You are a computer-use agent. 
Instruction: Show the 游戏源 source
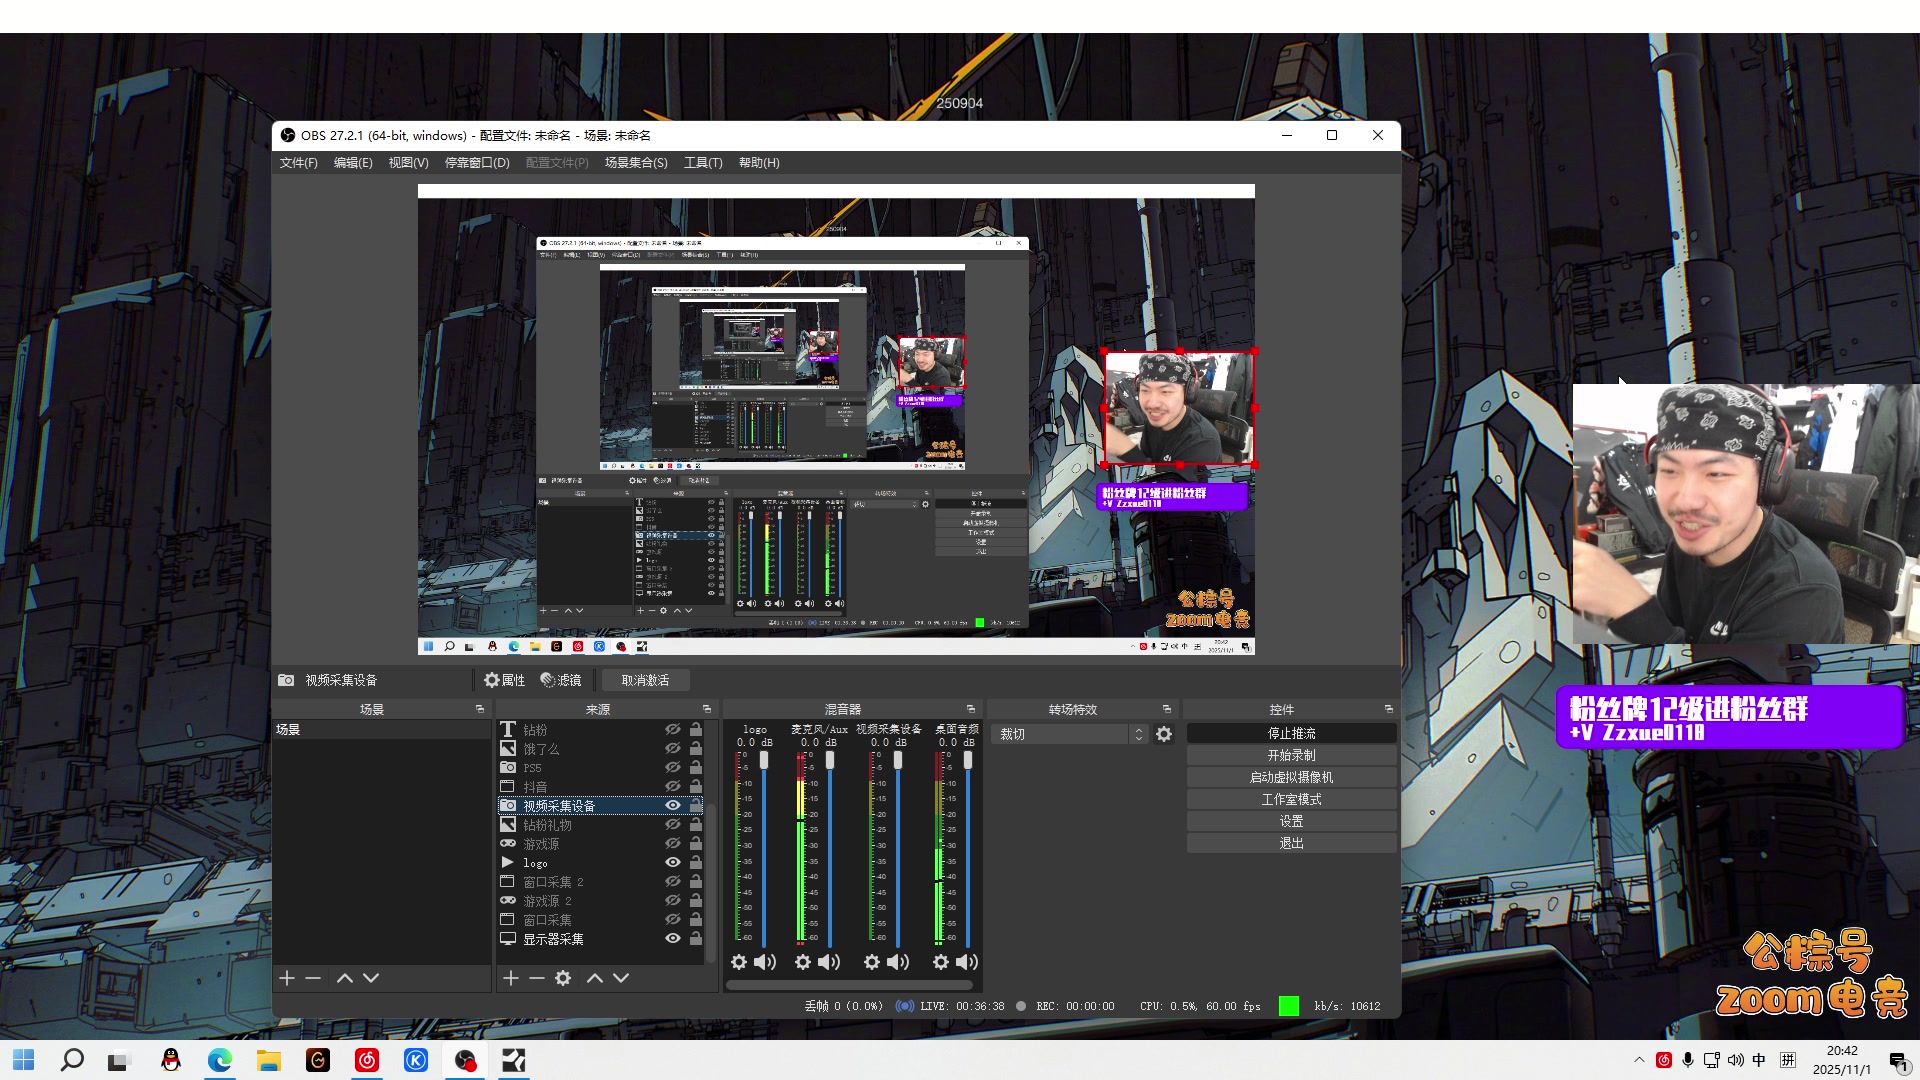pyautogui.click(x=673, y=844)
